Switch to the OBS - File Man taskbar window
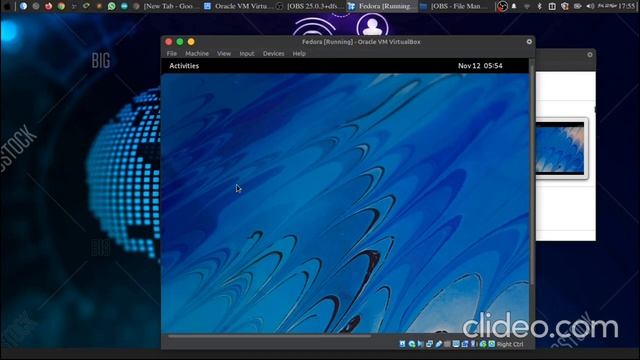Screen dimensions: 640x360 click(x=454, y=6)
